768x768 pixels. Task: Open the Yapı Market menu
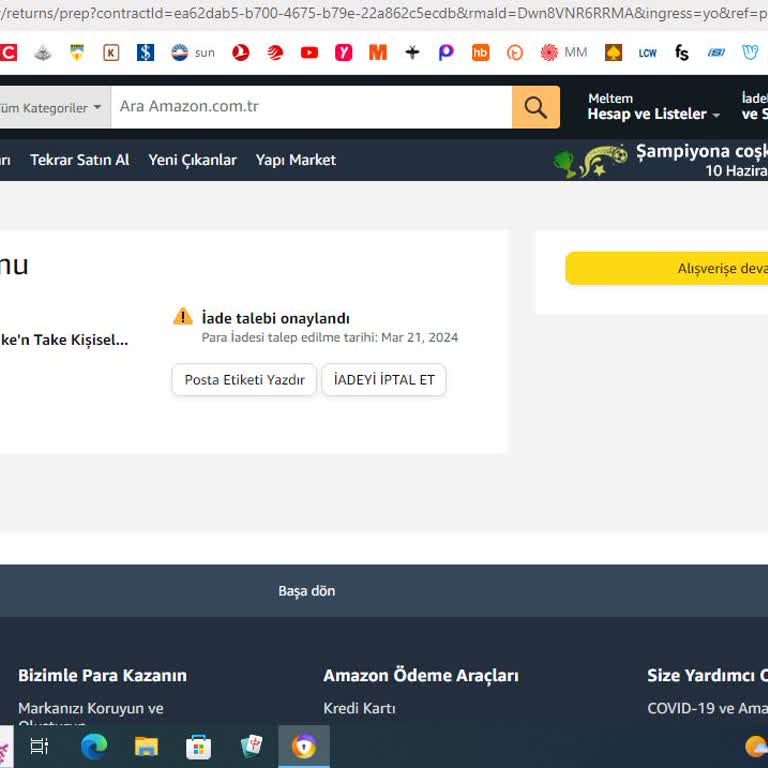(x=296, y=160)
